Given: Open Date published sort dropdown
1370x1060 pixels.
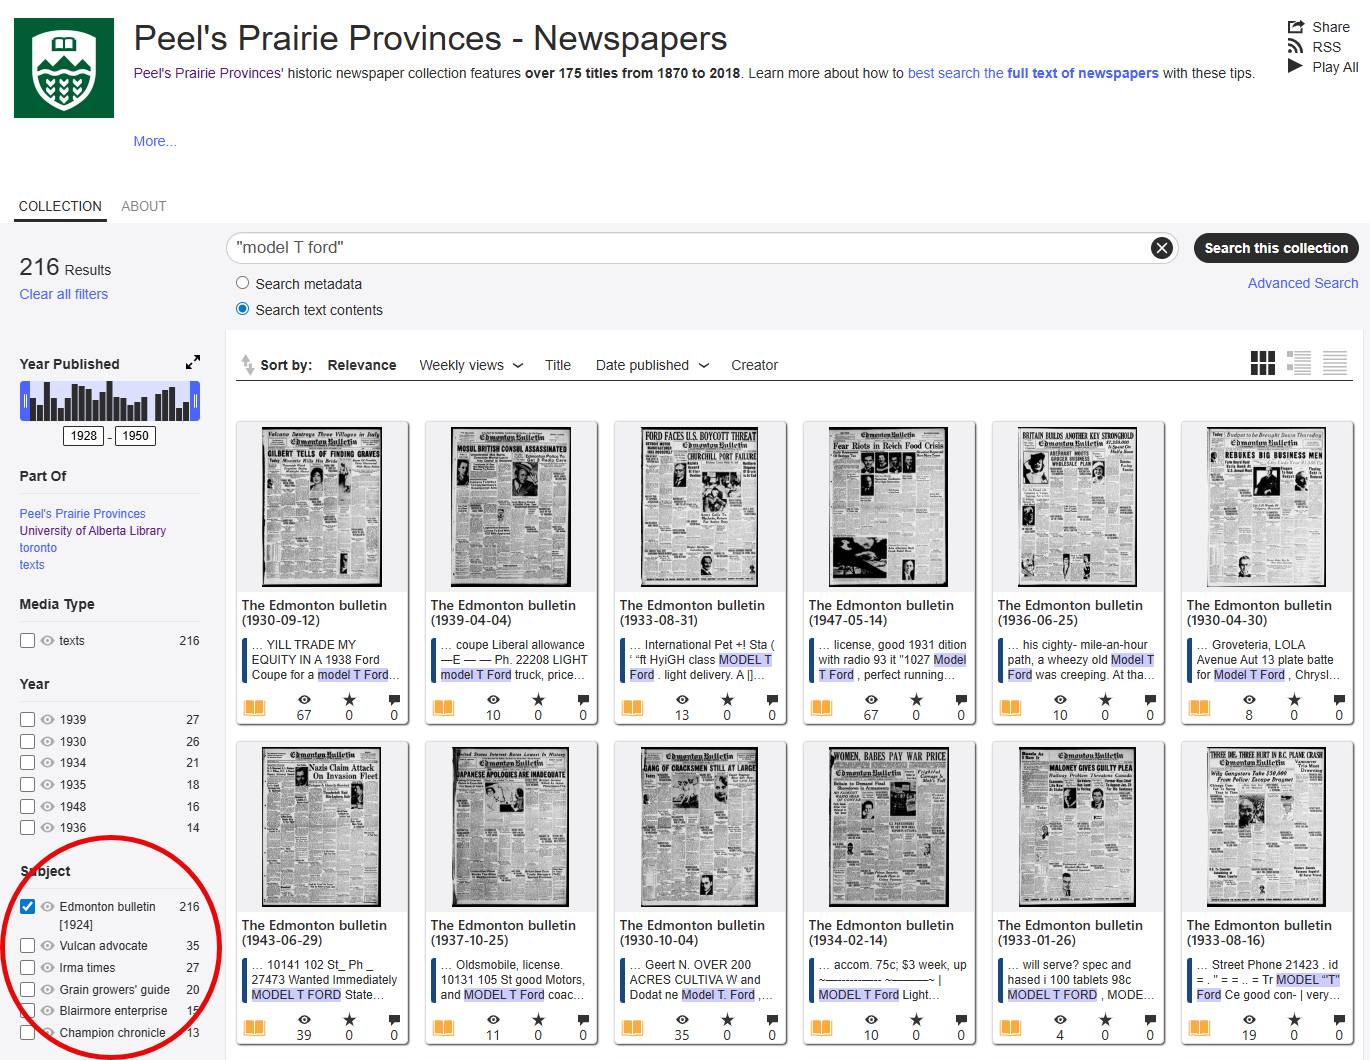Looking at the screenshot, I should point(652,365).
